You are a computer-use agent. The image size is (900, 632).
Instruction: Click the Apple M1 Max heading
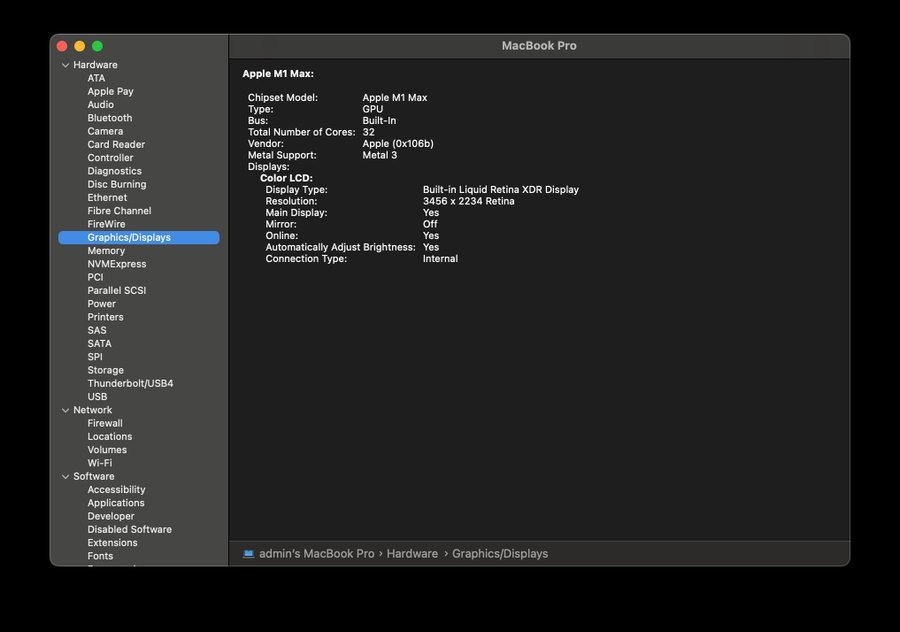(x=278, y=73)
